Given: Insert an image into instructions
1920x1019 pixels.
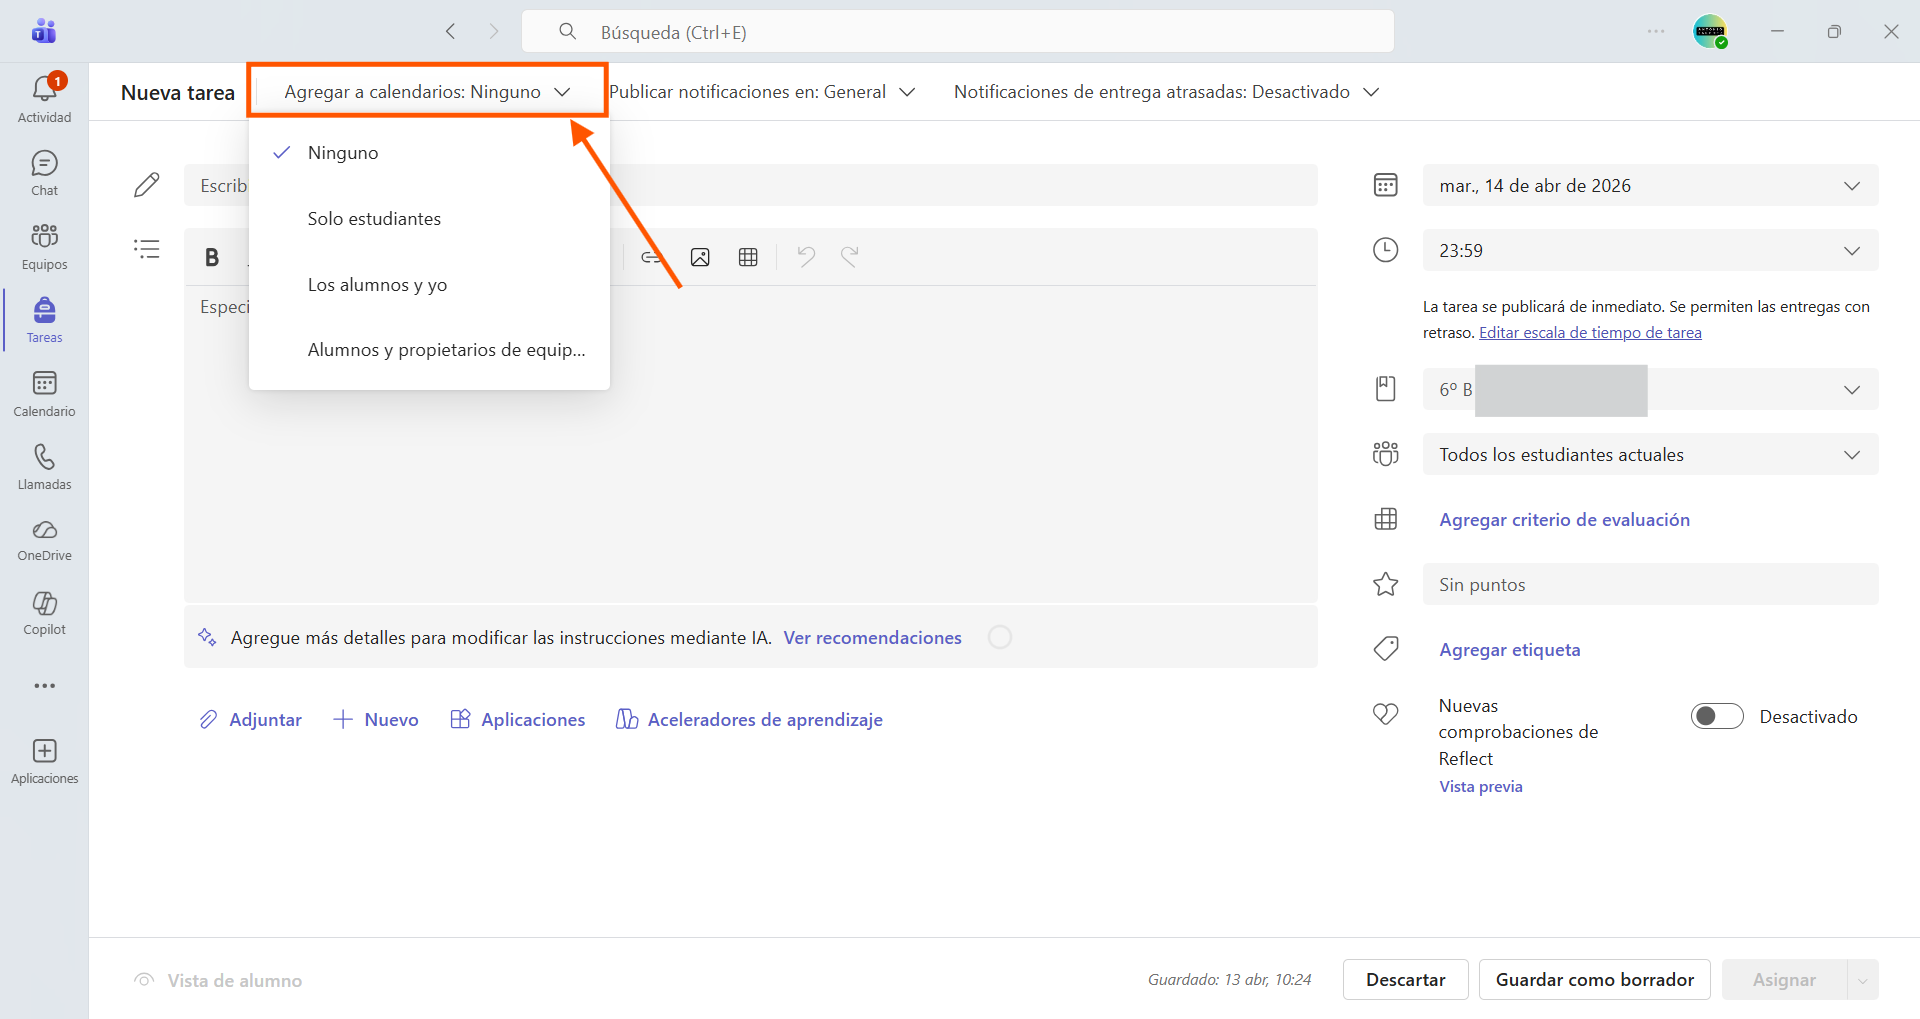Looking at the screenshot, I should click(x=700, y=257).
